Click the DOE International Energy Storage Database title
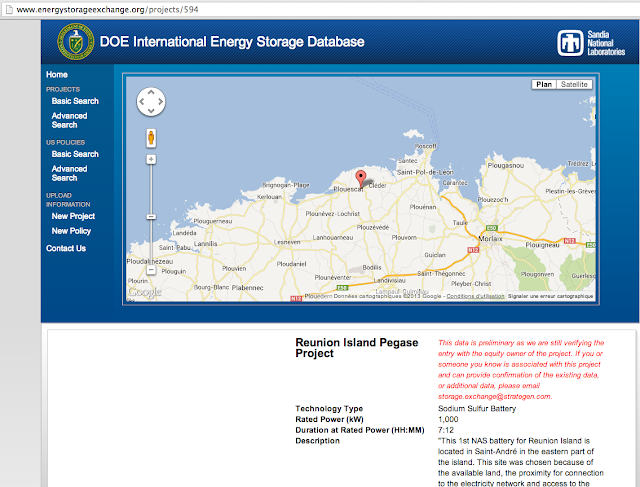The image size is (640, 487). [x=232, y=42]
